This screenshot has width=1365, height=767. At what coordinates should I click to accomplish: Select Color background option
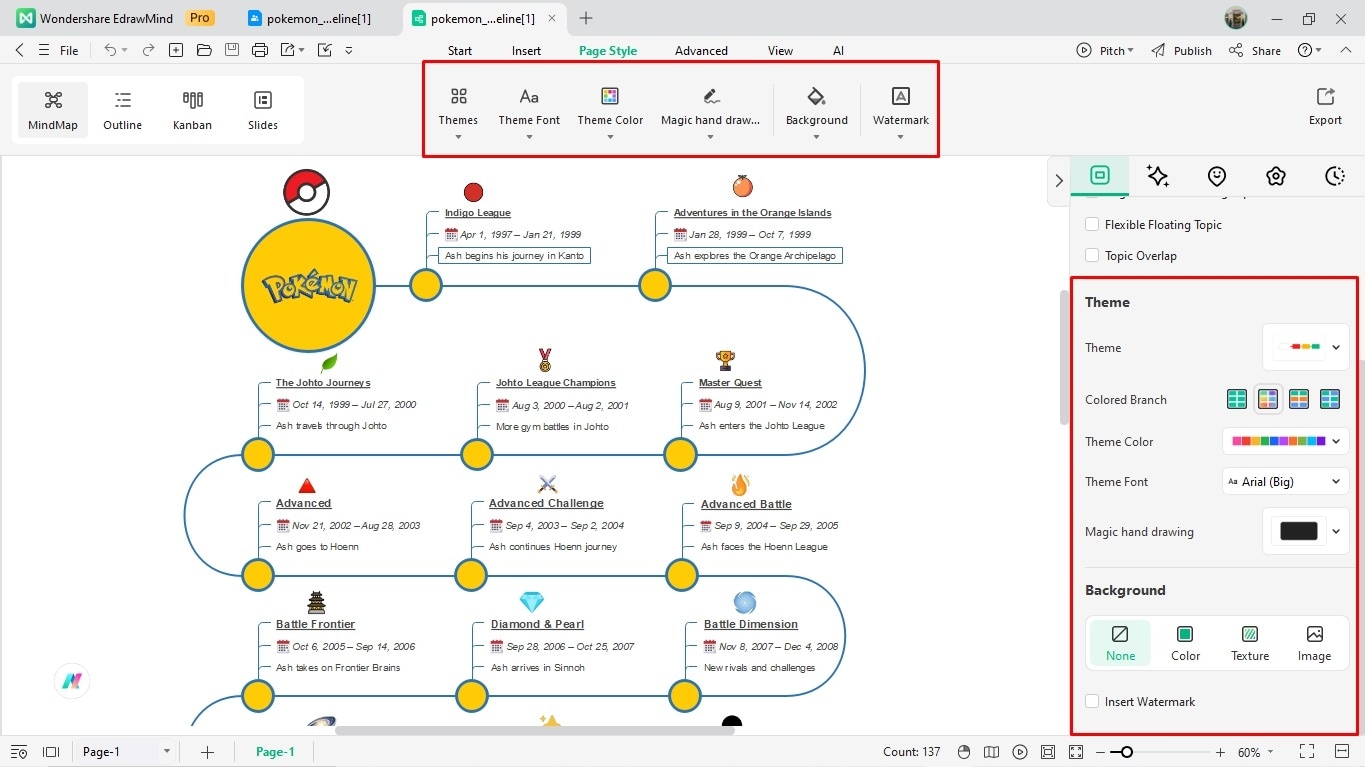(1185, 643)
